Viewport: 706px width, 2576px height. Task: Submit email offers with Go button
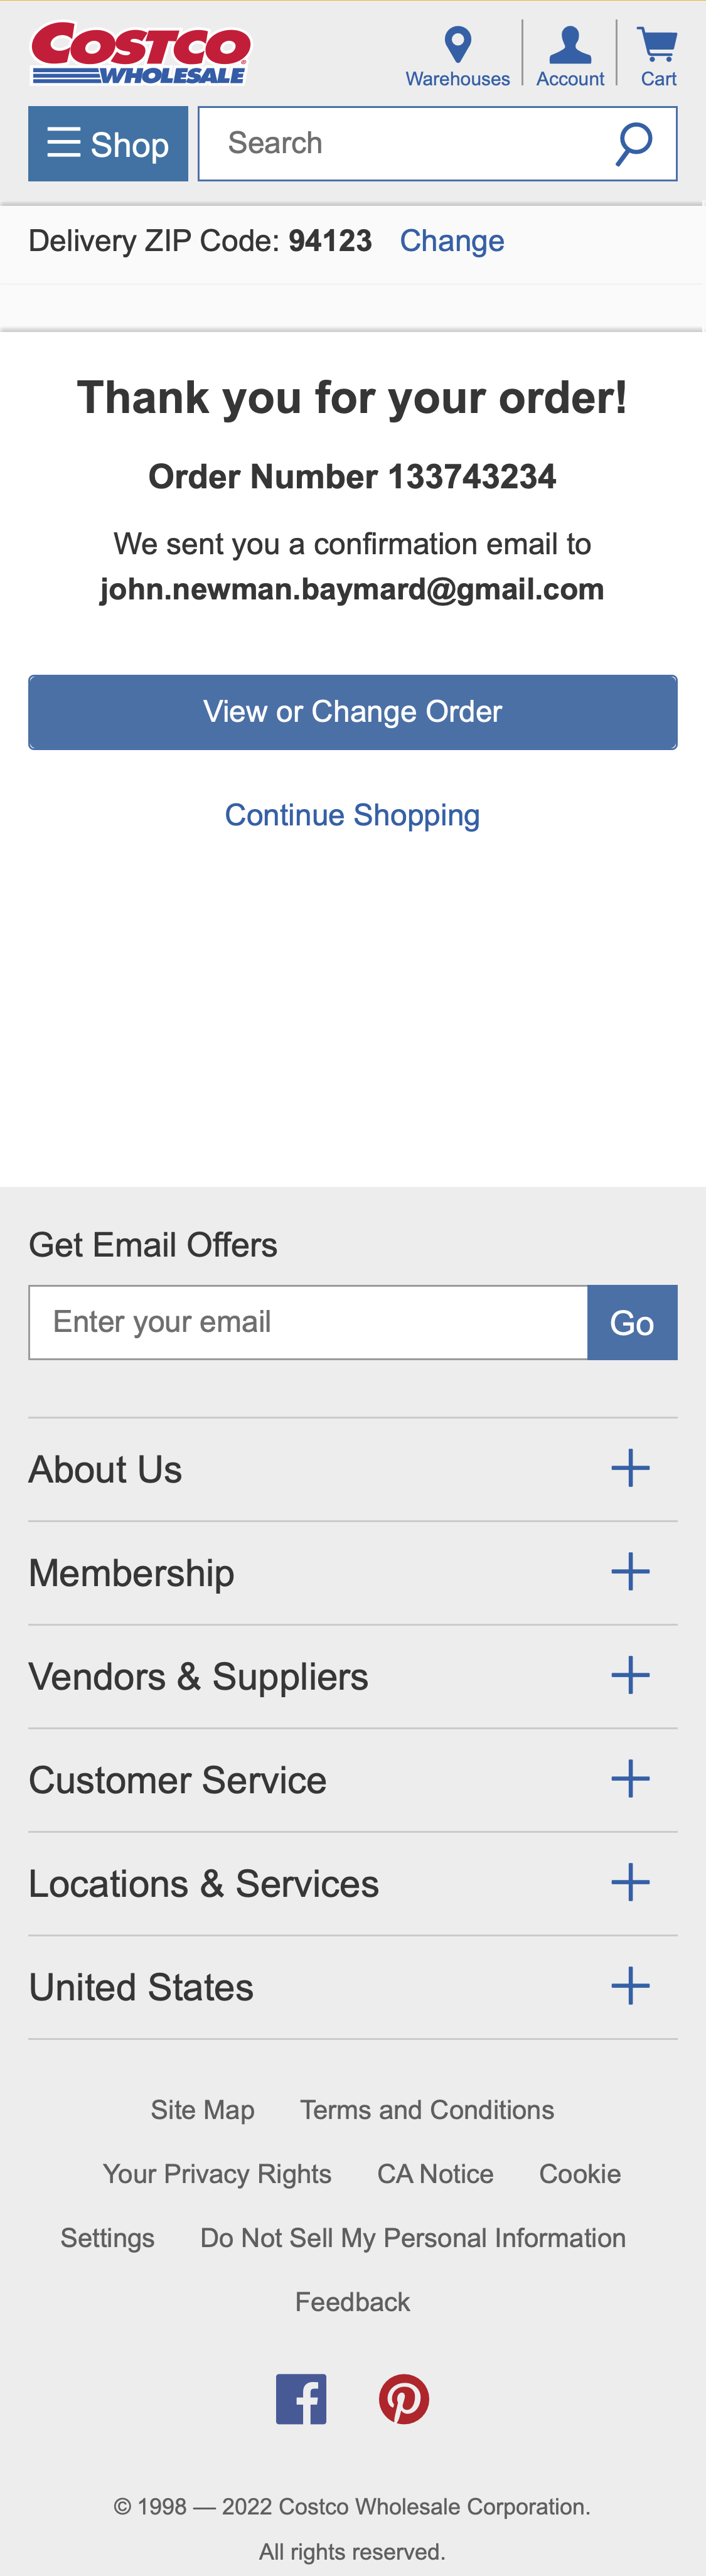632,1322
